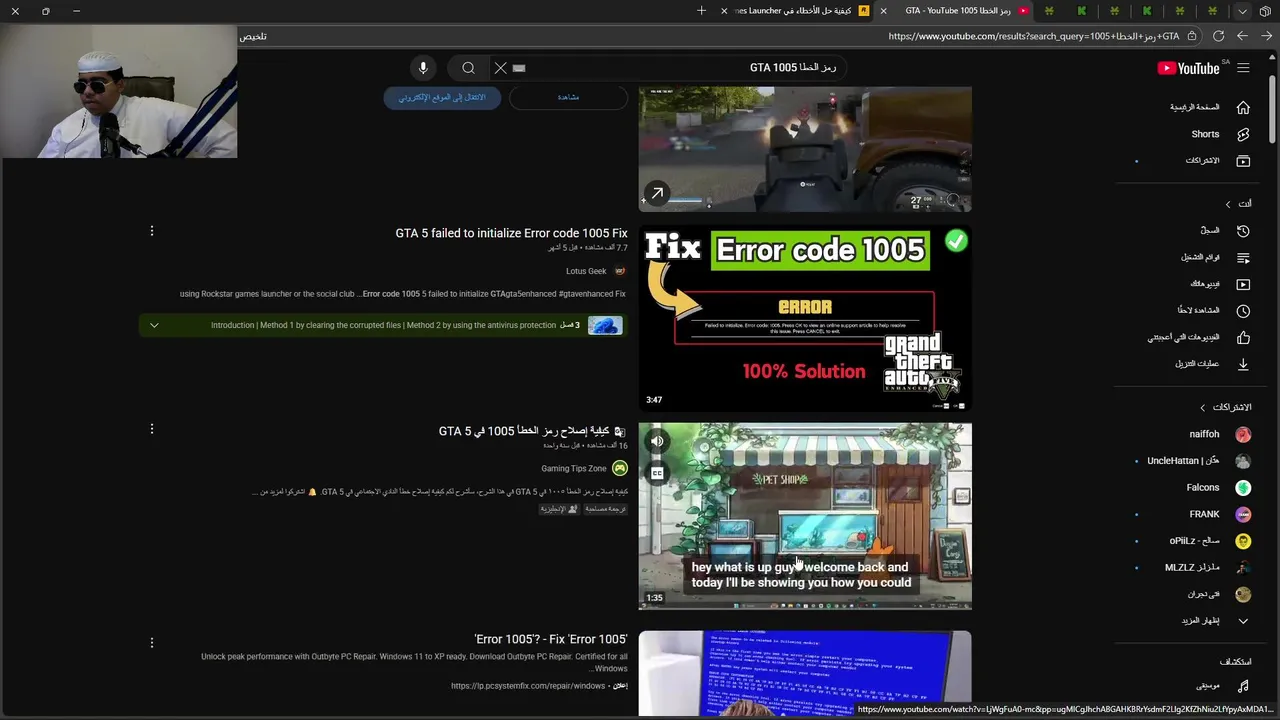Click the magnifier search button
This screenshot has height=720, width=1280.
pos(468,68)
